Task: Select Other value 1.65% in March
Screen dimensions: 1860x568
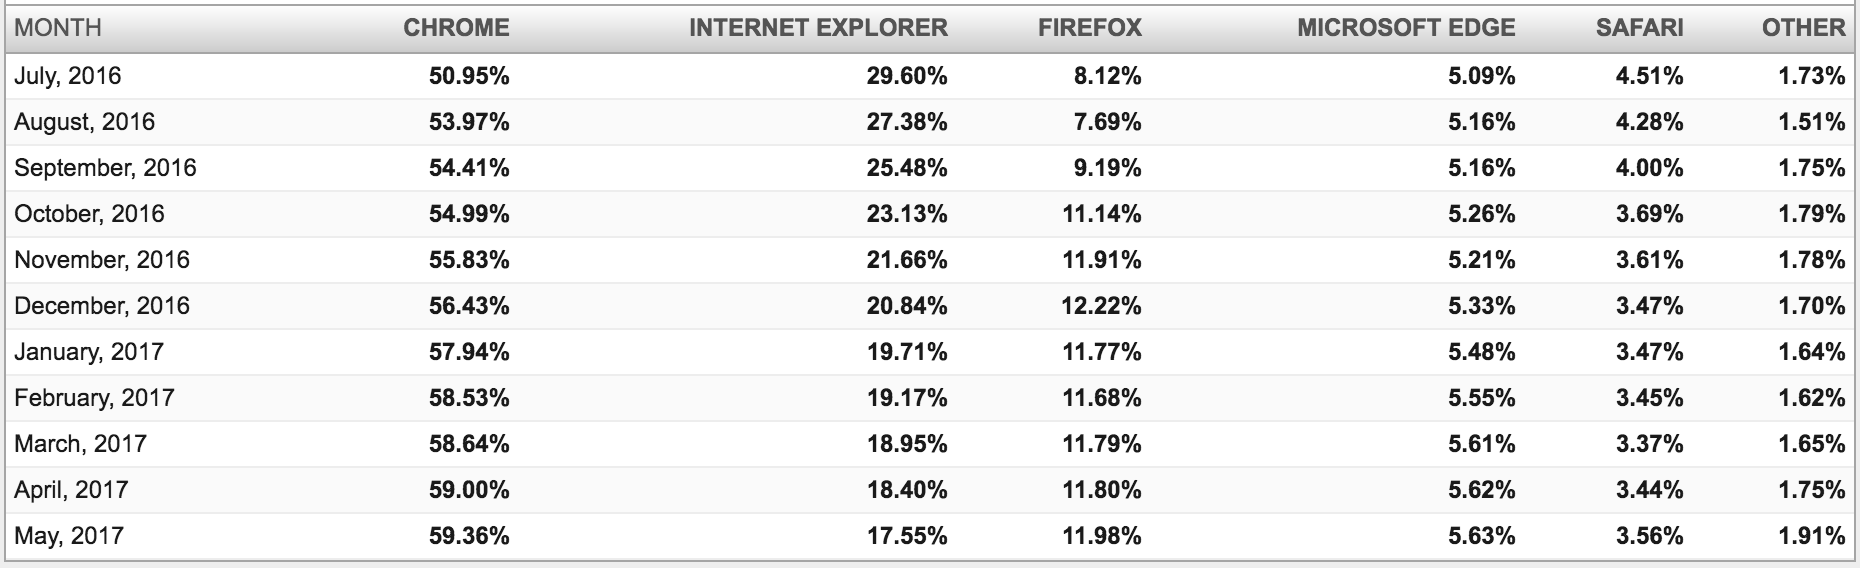Action: pyautogui.click(x=1812, y=444)
